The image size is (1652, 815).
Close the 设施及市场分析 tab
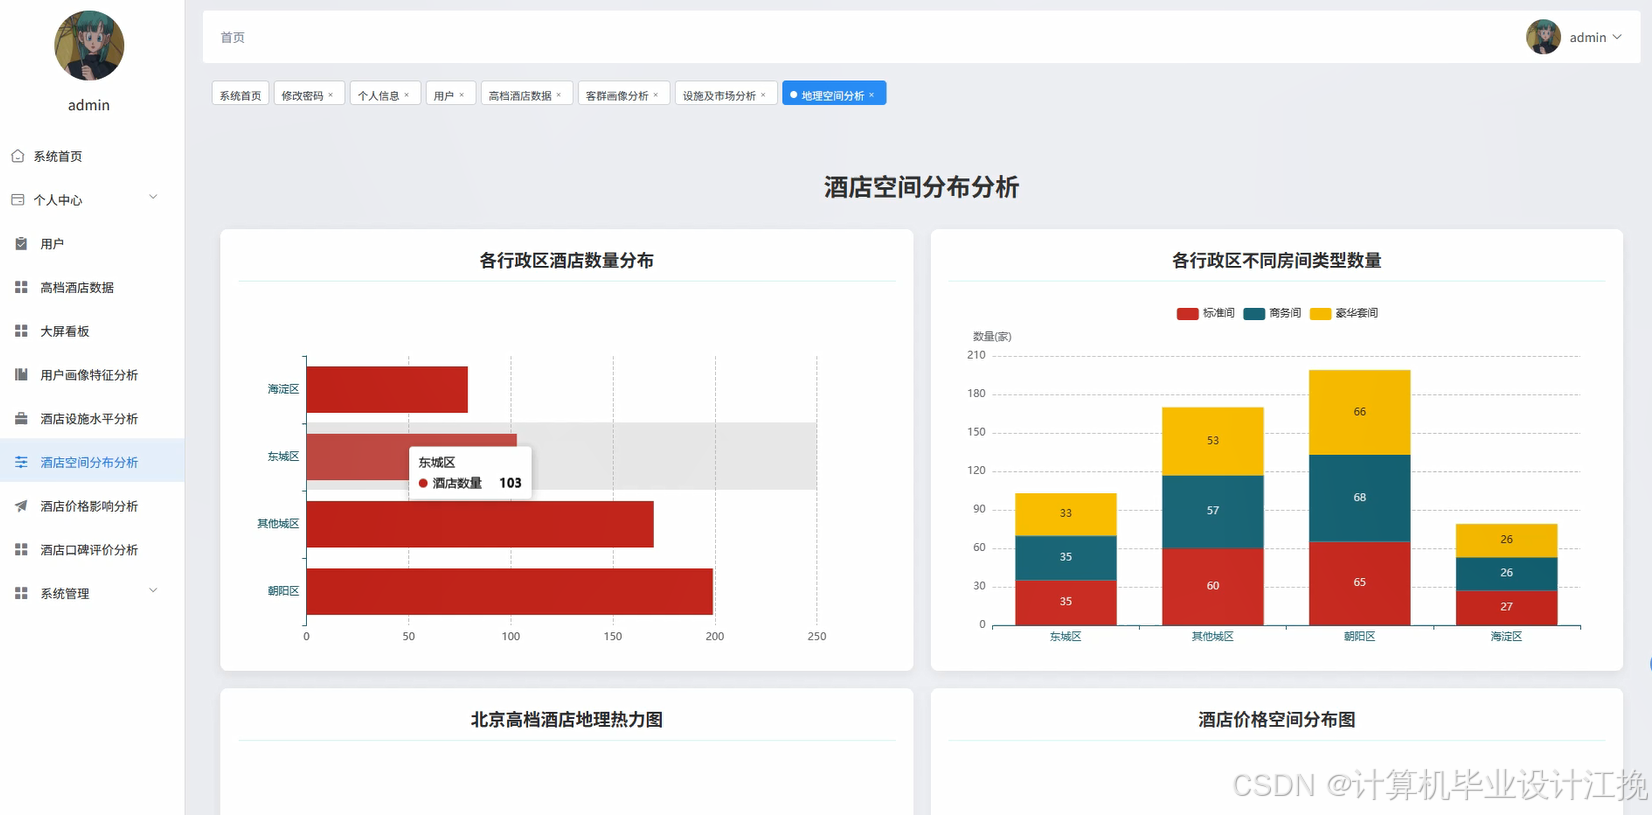click(x=763, y=95)
